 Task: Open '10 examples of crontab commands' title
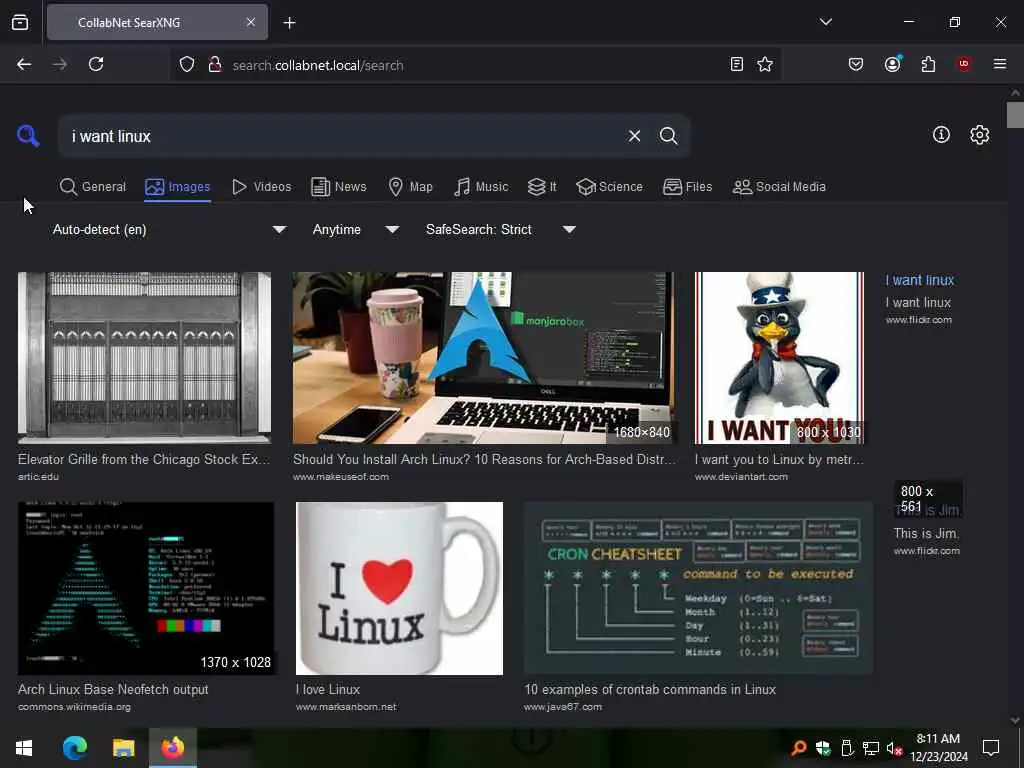(650, 689)
